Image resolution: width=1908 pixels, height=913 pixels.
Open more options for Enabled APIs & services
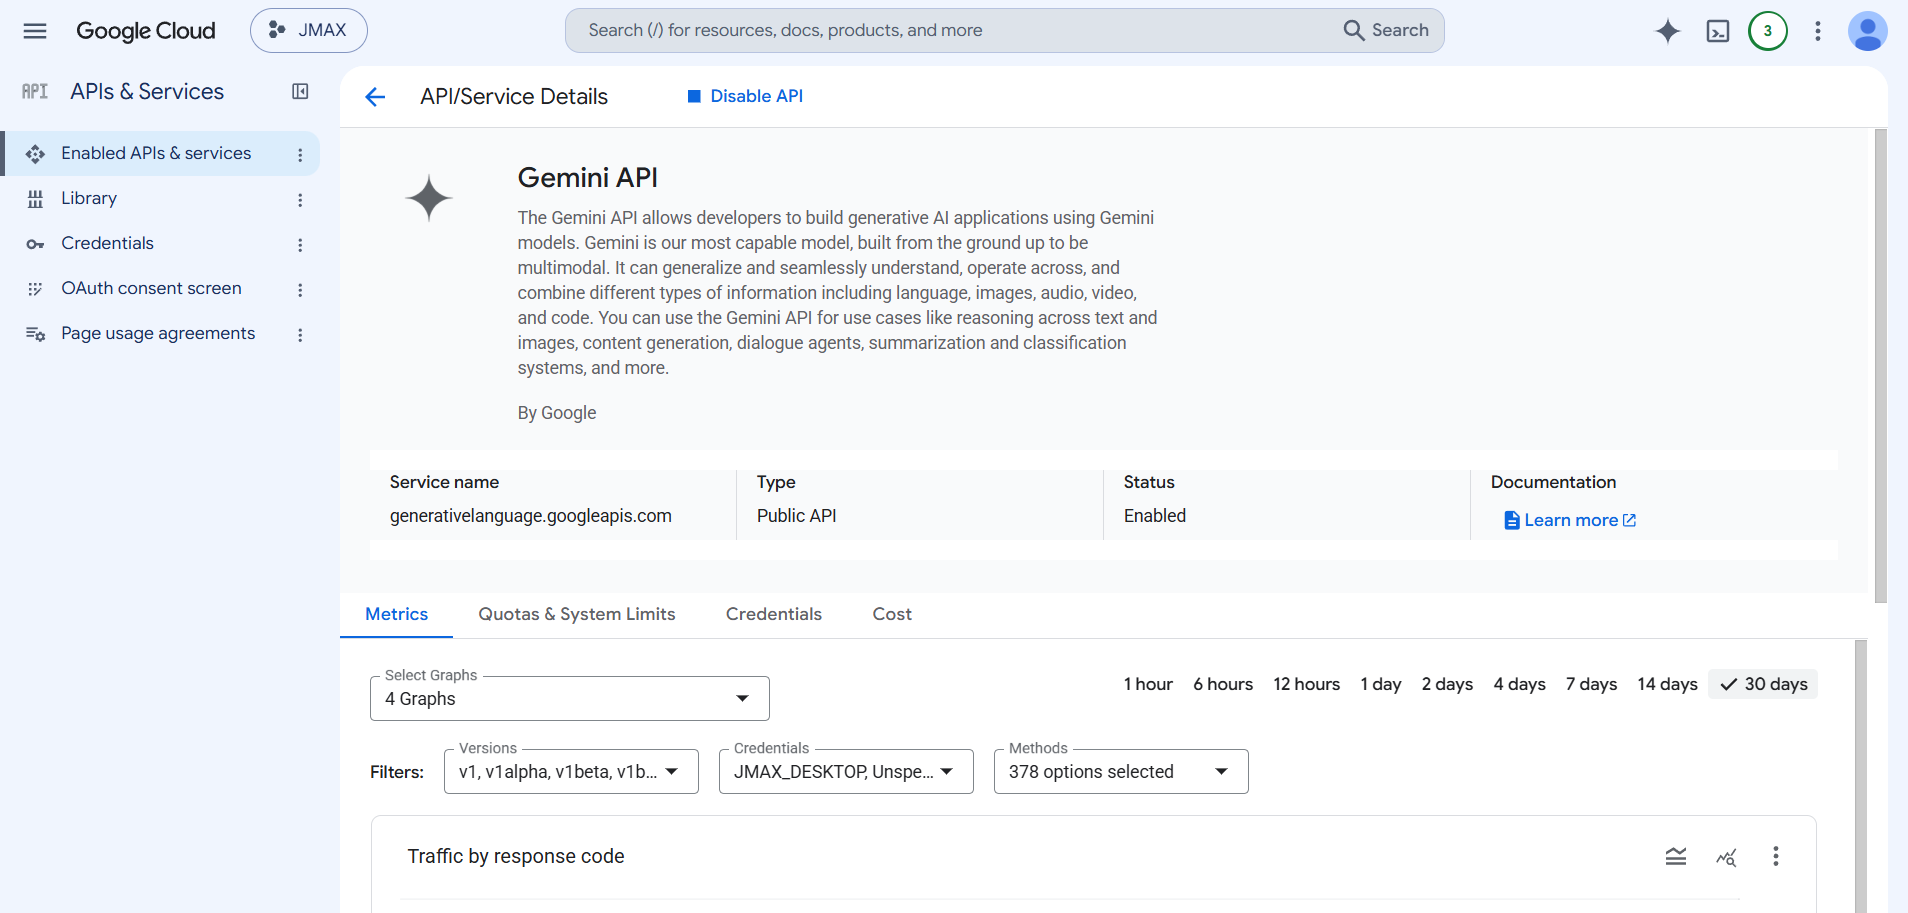pyautogui.click(x=300, y=154)
